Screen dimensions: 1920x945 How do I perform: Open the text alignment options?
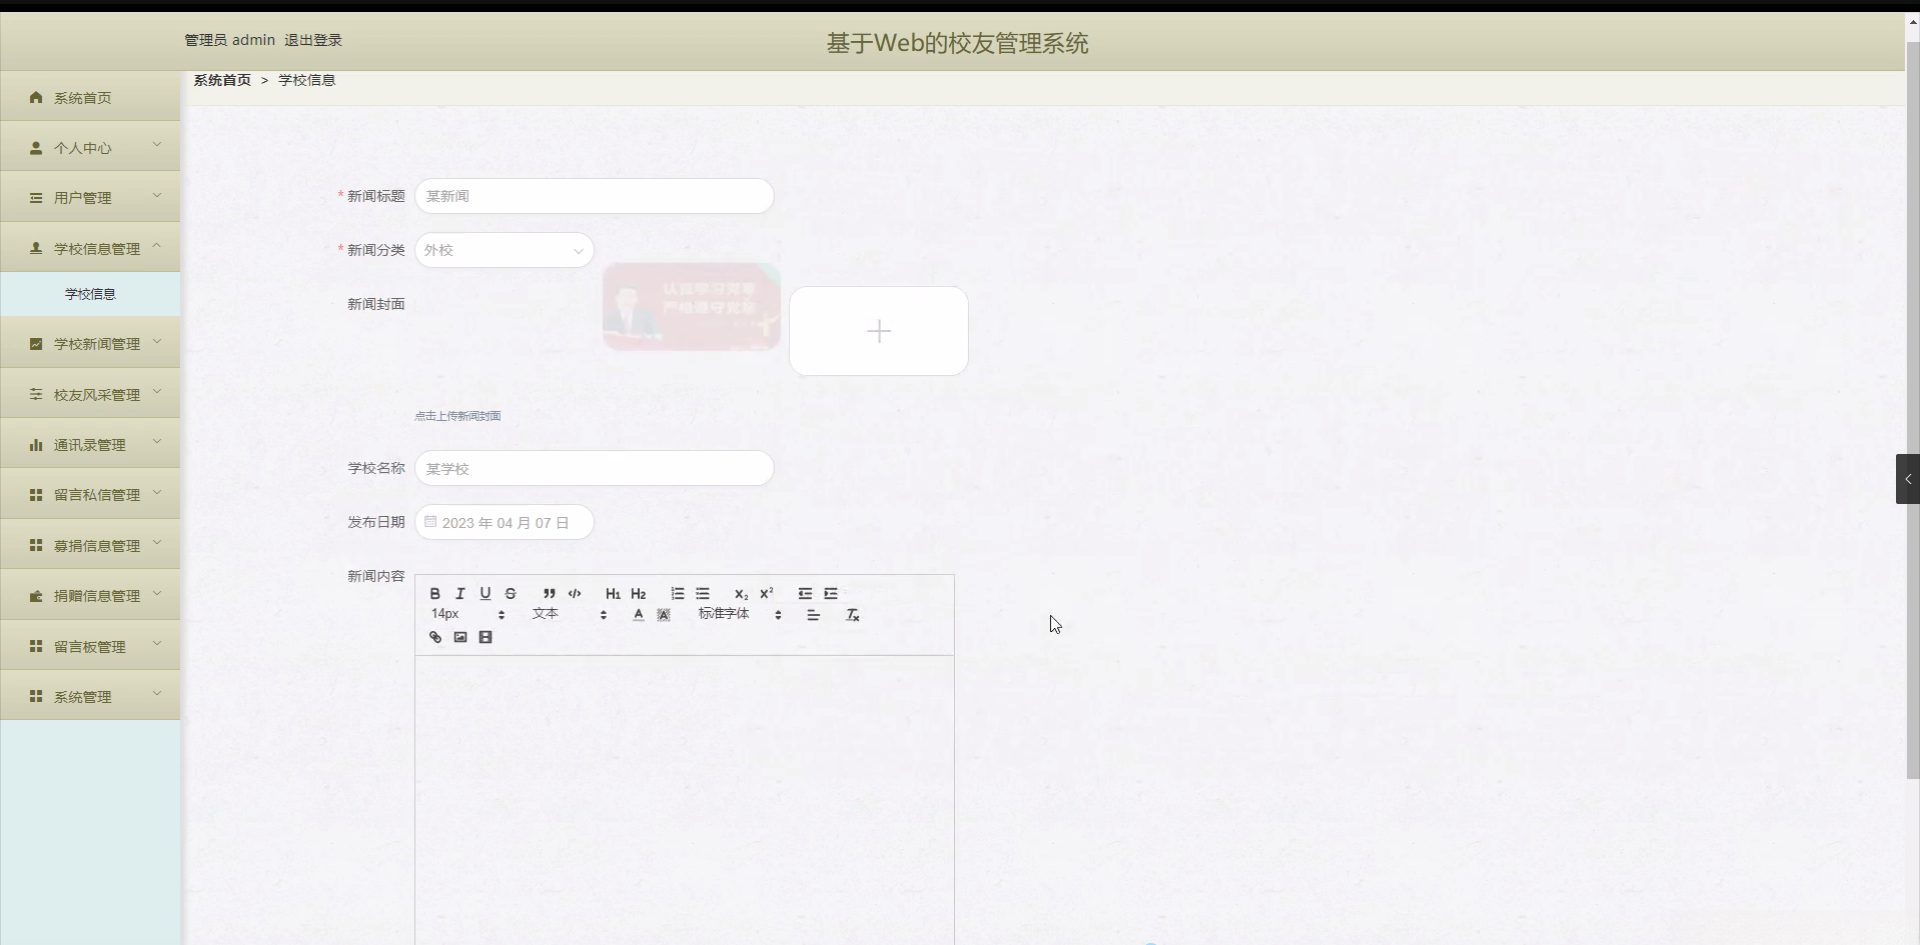[x=813, y=615]
